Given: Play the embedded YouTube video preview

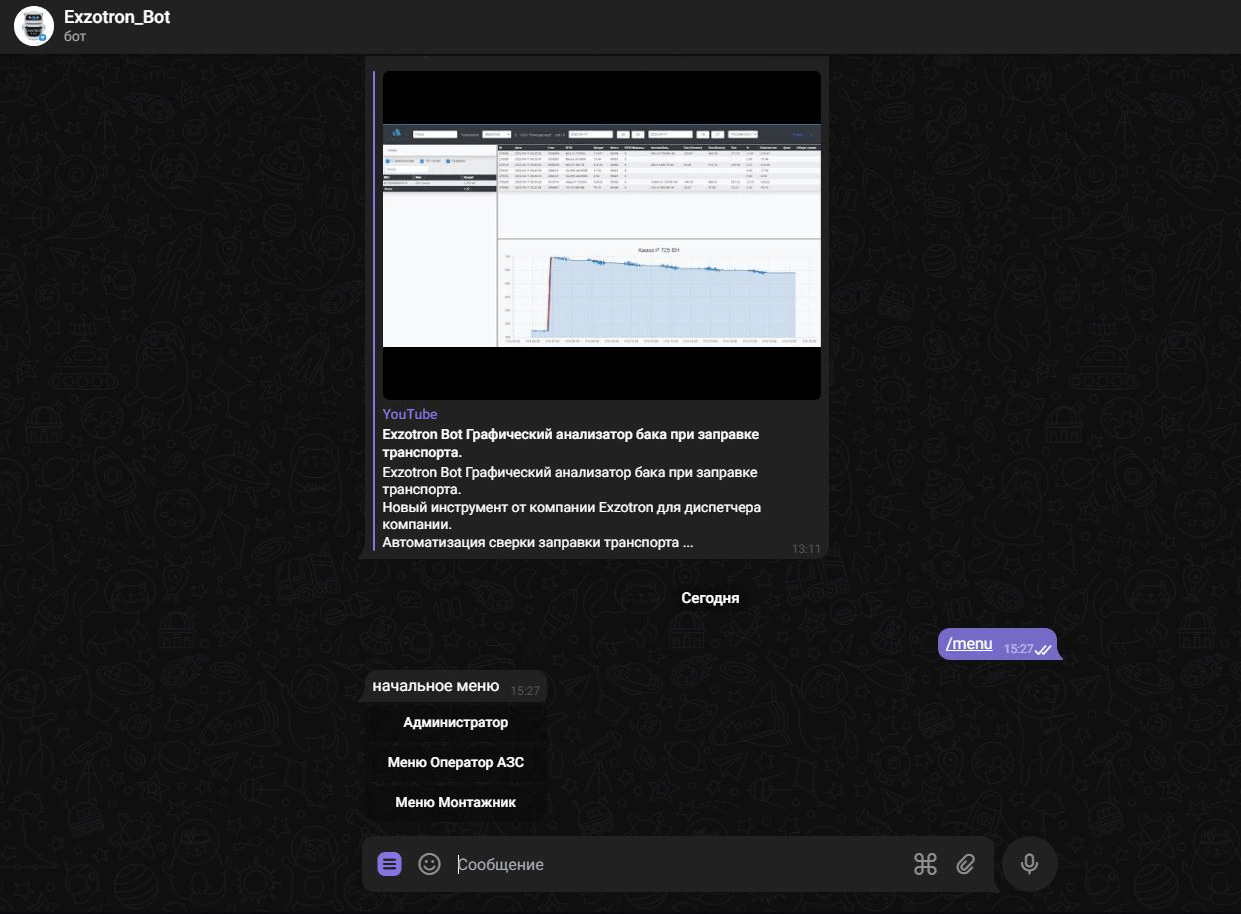Looking at the screenshot, I should click(x=601, y=232).
